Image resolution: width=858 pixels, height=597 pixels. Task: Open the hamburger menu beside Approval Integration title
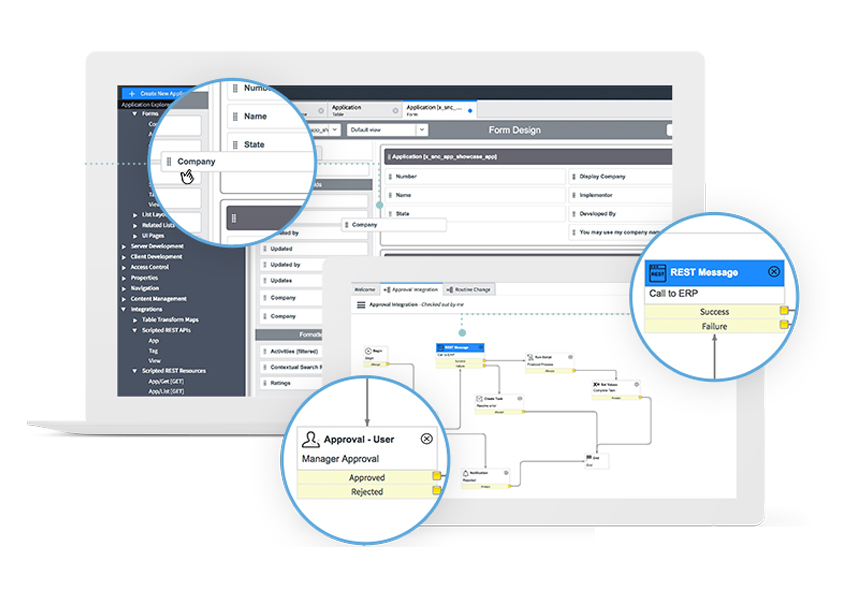click(x=361, y=305)
